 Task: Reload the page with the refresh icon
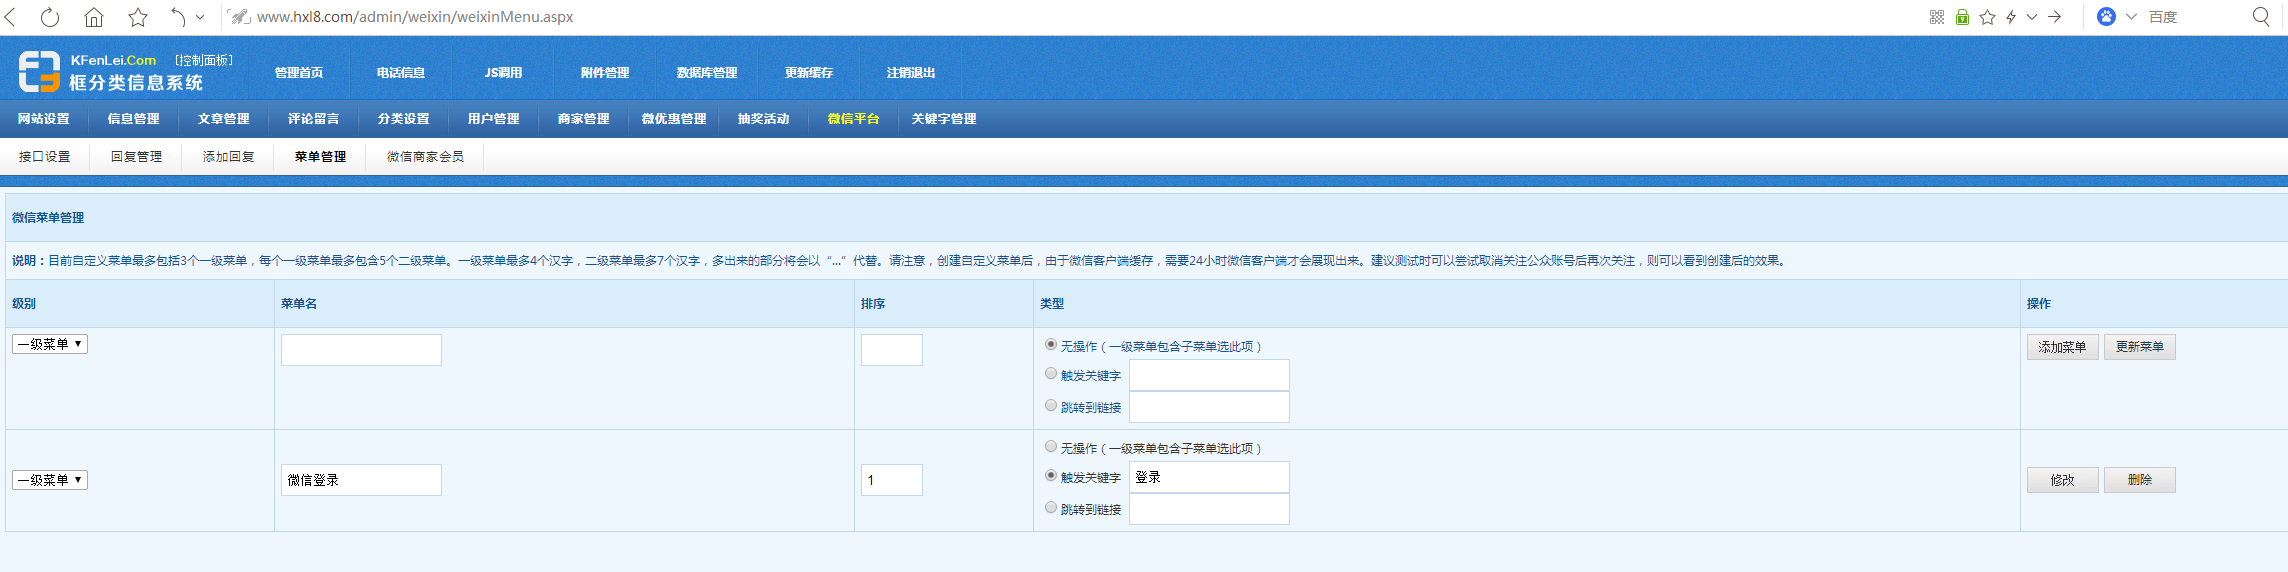coord(50,17)
